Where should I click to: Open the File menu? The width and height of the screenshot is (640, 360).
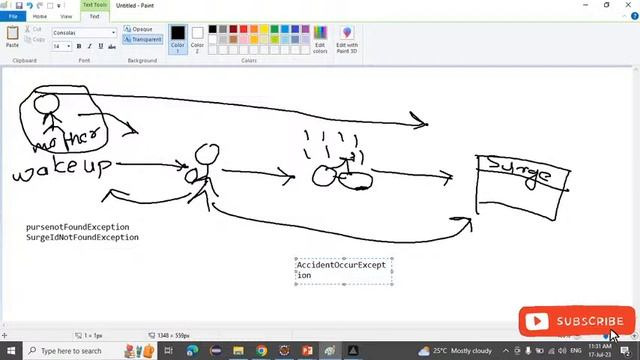(13, 16)
